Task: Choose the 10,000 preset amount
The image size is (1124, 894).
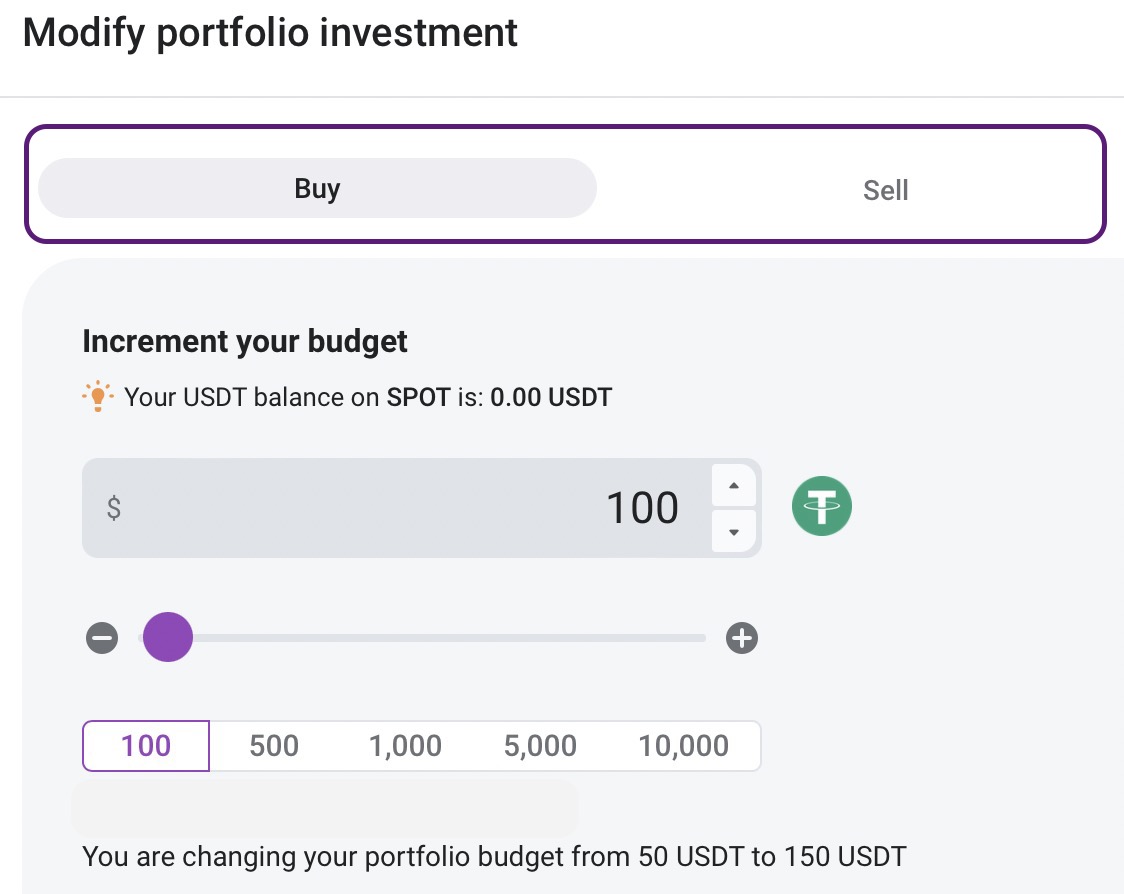Action: 684,746
